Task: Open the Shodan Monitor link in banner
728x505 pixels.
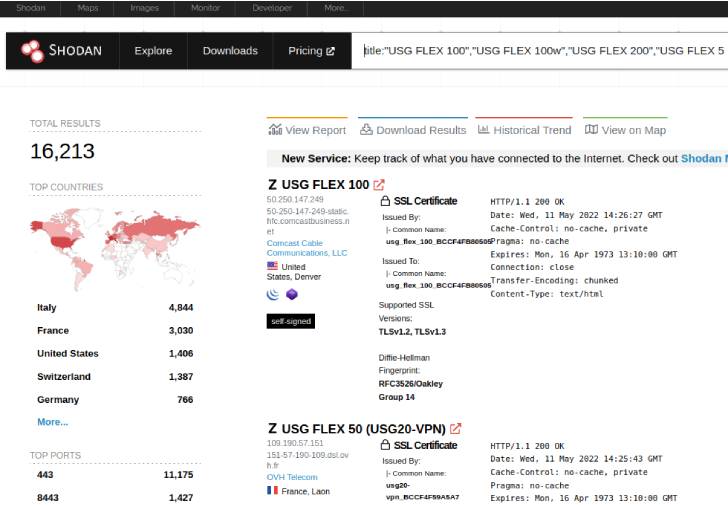Action: click(x=704, y=158)
